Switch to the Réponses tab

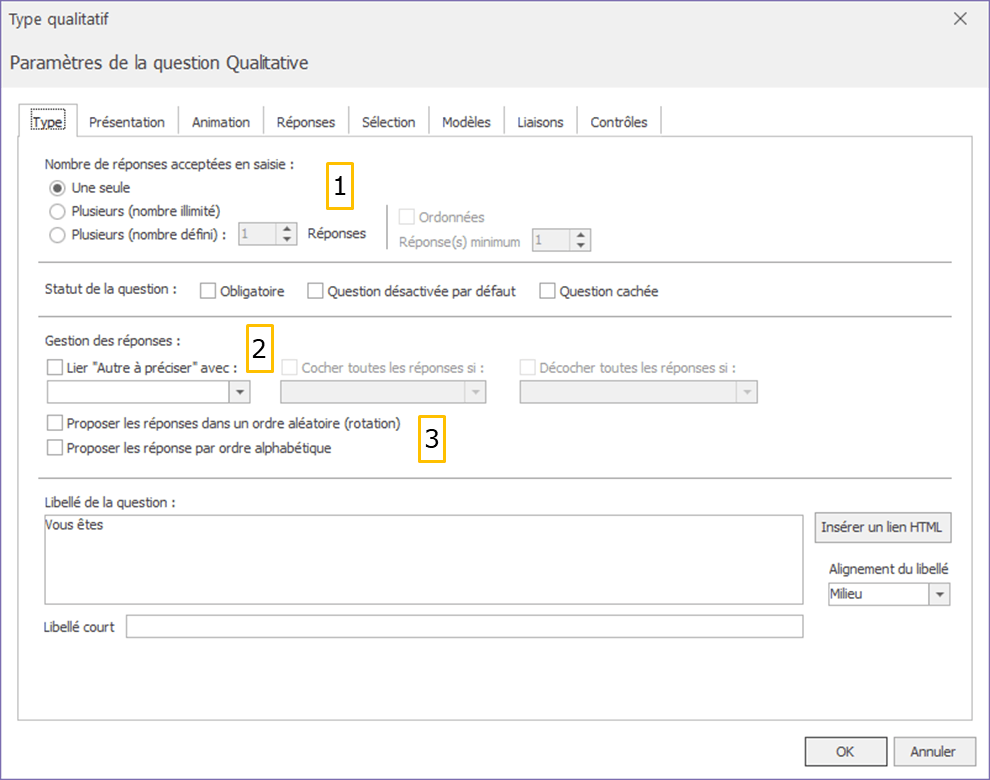(306, 122)
